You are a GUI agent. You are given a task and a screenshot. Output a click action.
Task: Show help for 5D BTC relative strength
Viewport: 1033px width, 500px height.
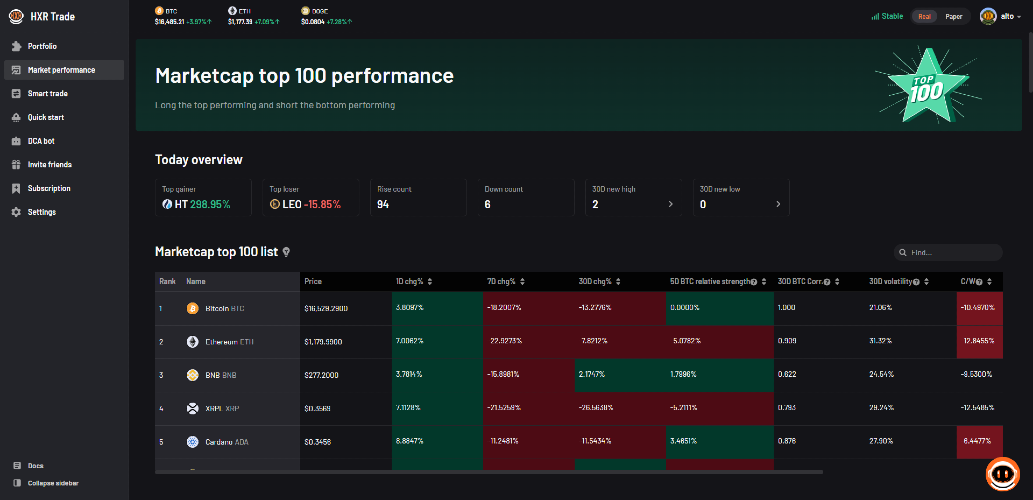pyautogui.click(x=753, y=282)
